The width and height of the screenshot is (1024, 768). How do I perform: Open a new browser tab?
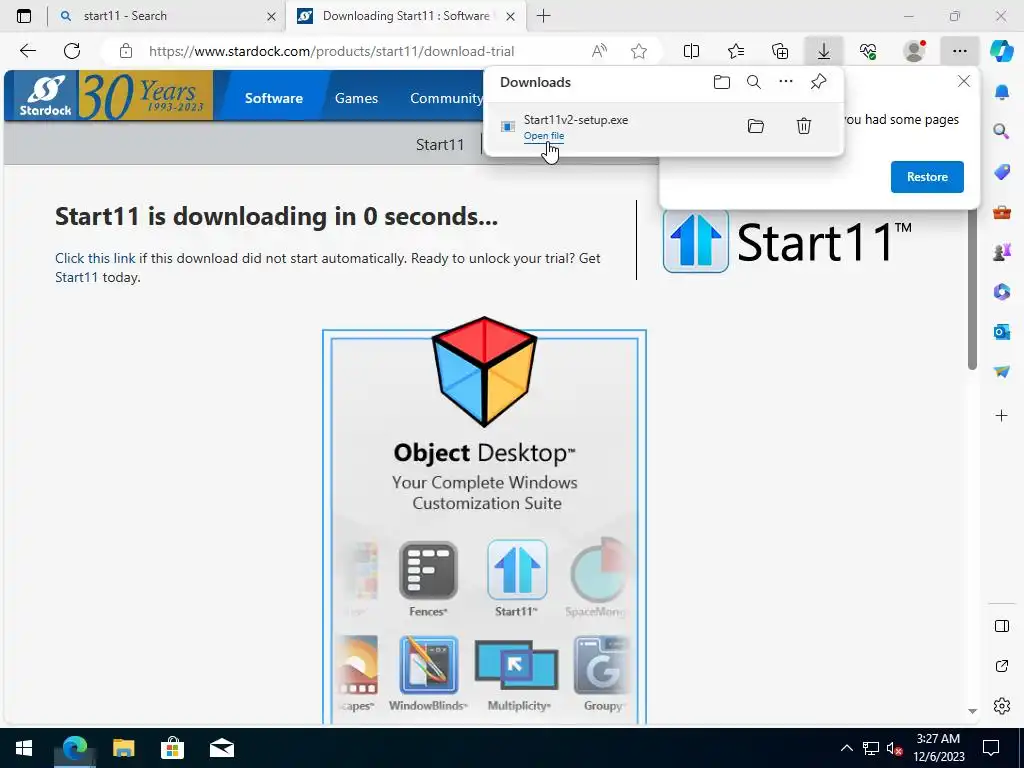click(x=543, y=16)
